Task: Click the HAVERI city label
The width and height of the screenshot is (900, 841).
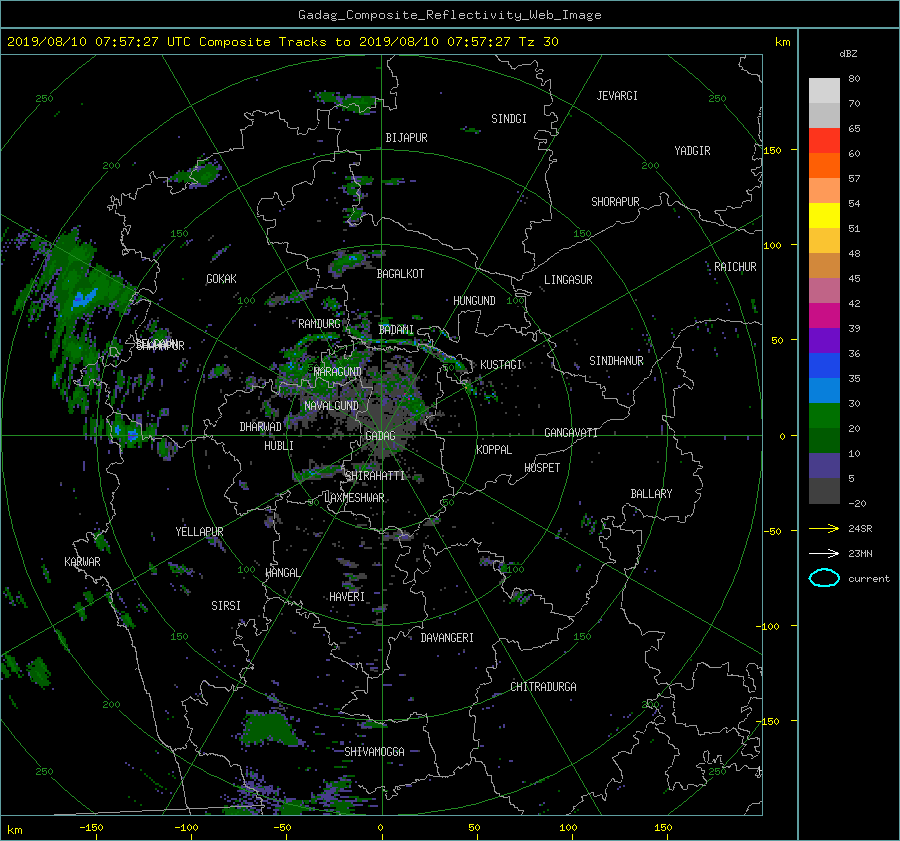Action: coord(347,597)
